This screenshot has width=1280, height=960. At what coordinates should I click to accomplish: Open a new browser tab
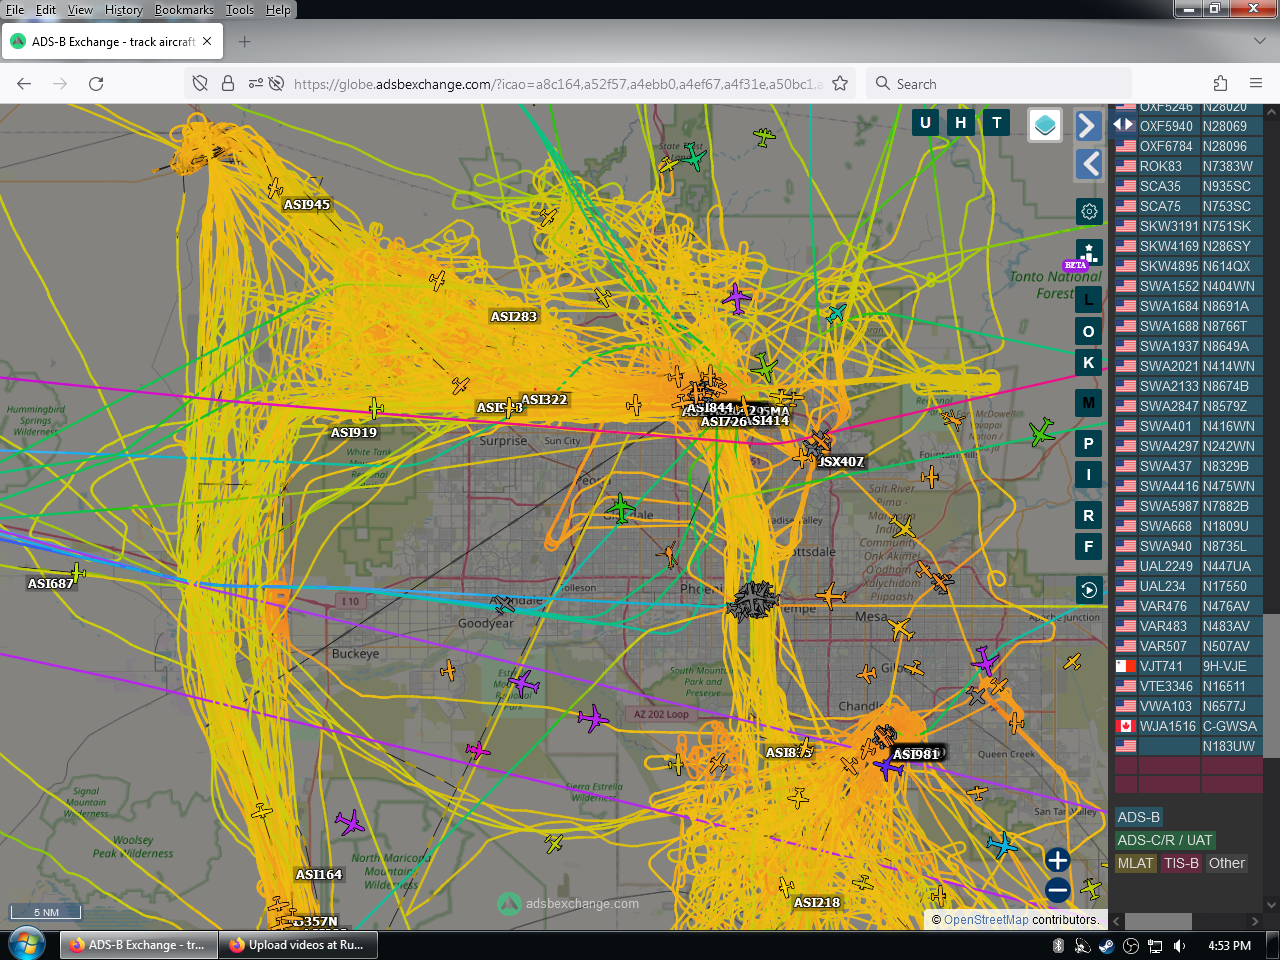245,42
